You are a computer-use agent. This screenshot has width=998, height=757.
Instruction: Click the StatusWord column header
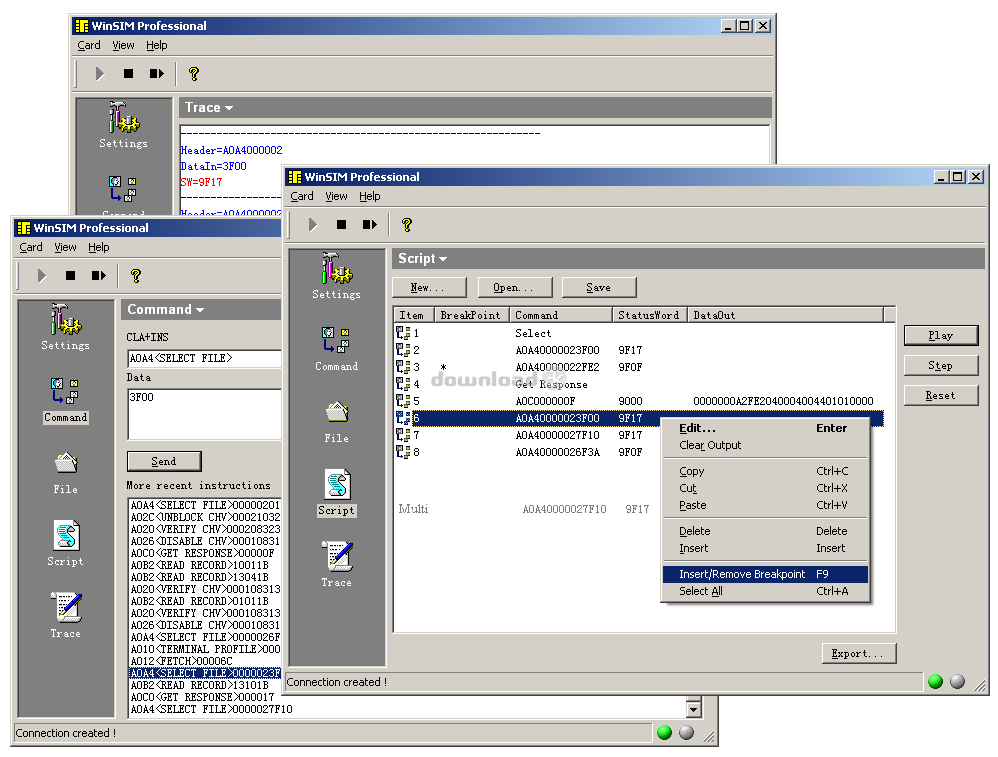tap(650, 315)
